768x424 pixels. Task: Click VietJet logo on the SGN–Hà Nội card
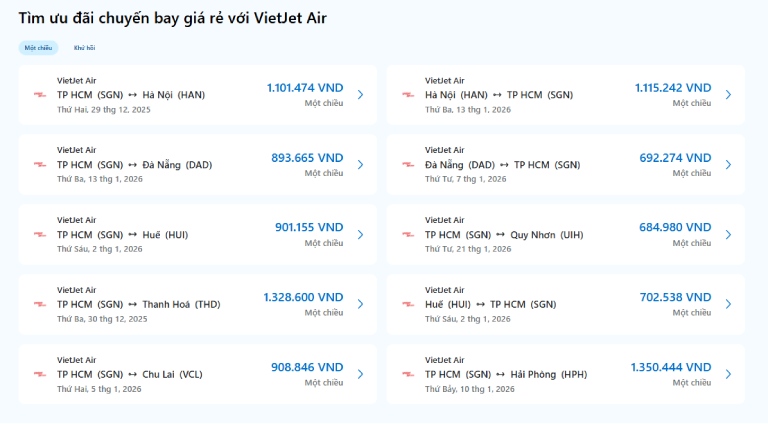point(39,95)
